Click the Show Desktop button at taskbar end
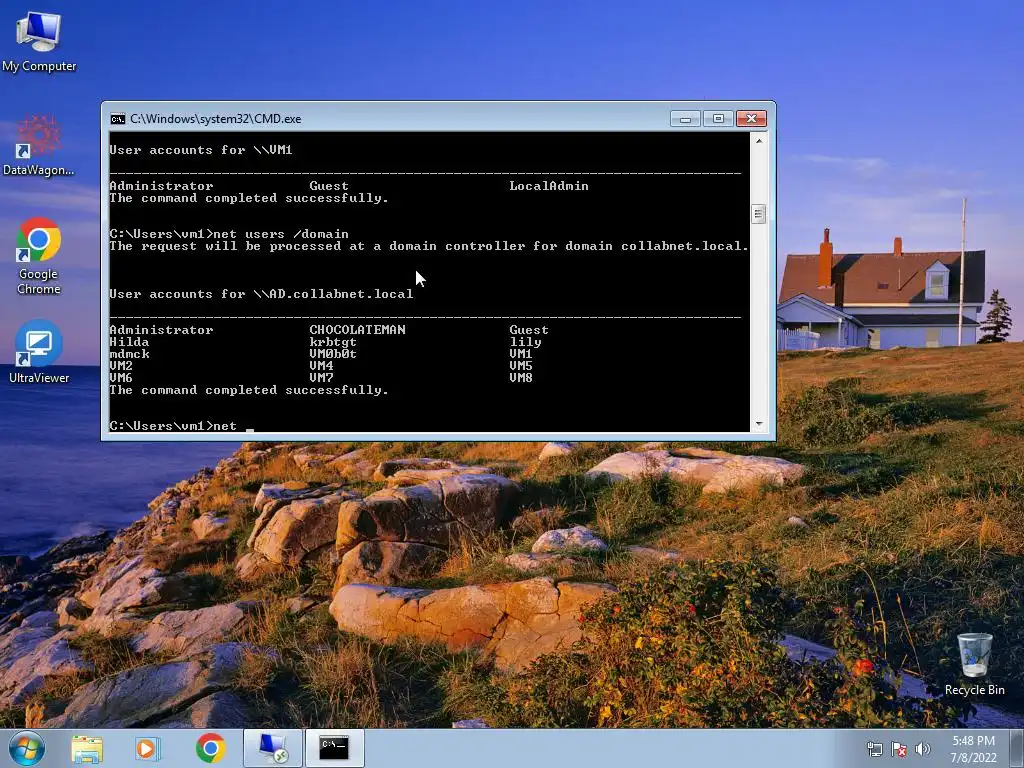This screenshot has height=768, width=1024. [x=1017, y=748]
